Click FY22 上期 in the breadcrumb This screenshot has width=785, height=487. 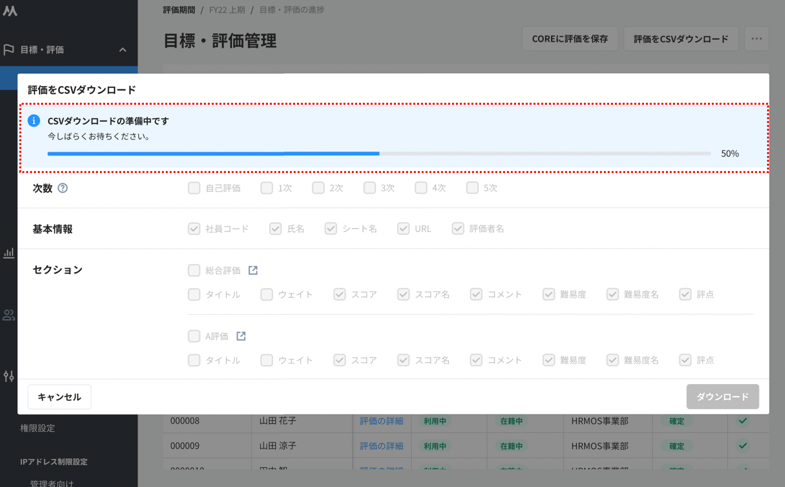[229, 10]
